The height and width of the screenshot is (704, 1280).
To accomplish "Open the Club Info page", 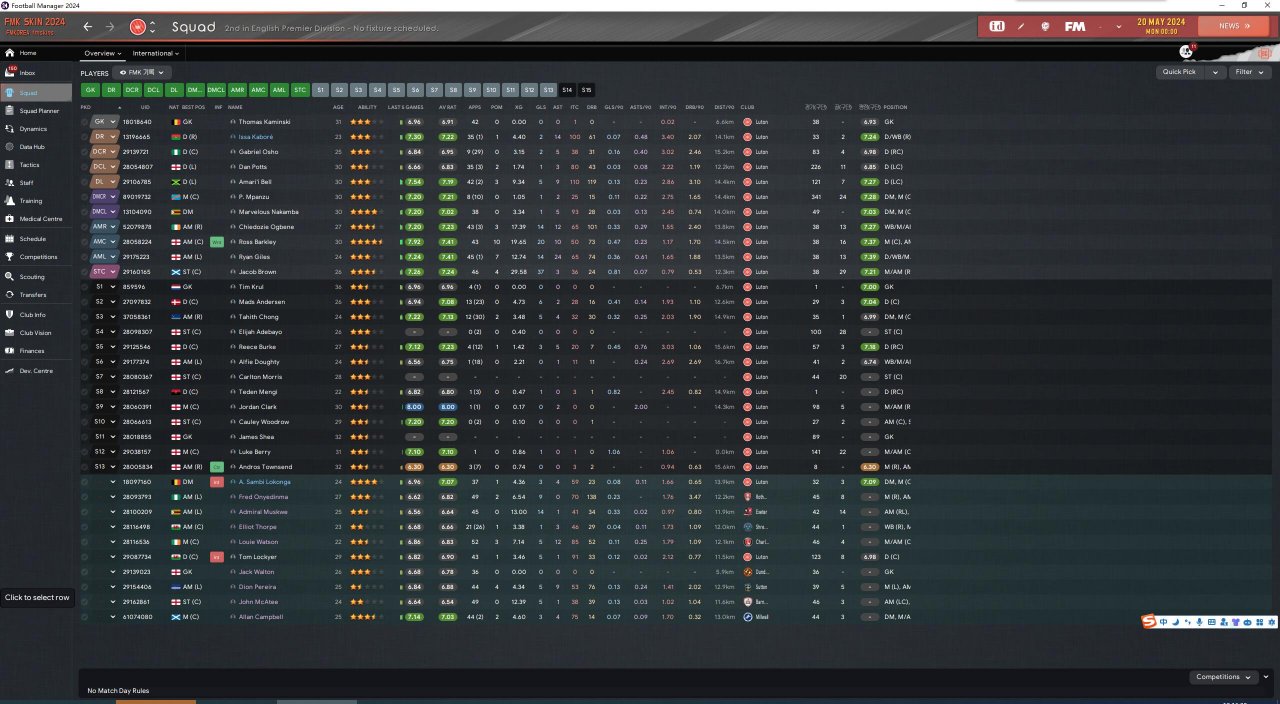I will click(36, 314).
